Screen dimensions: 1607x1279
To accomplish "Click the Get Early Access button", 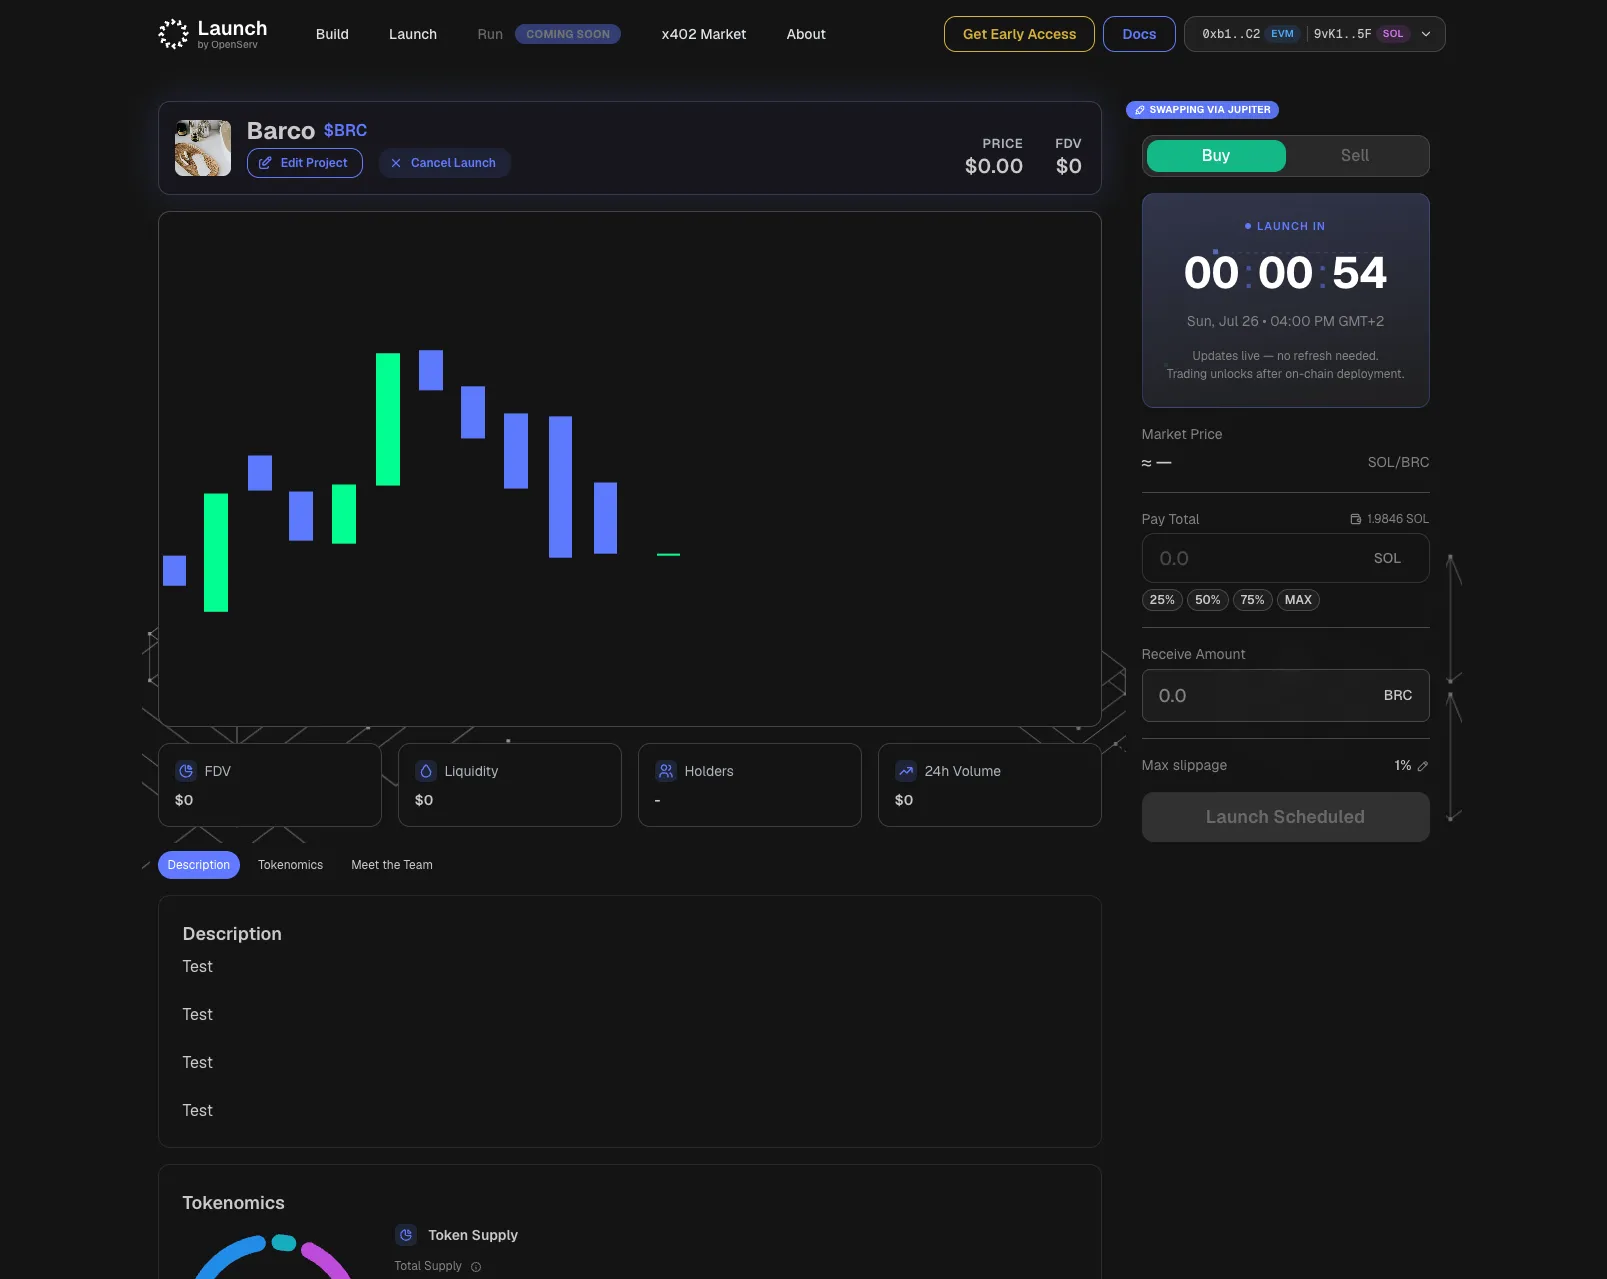I will pos(1019,34).
